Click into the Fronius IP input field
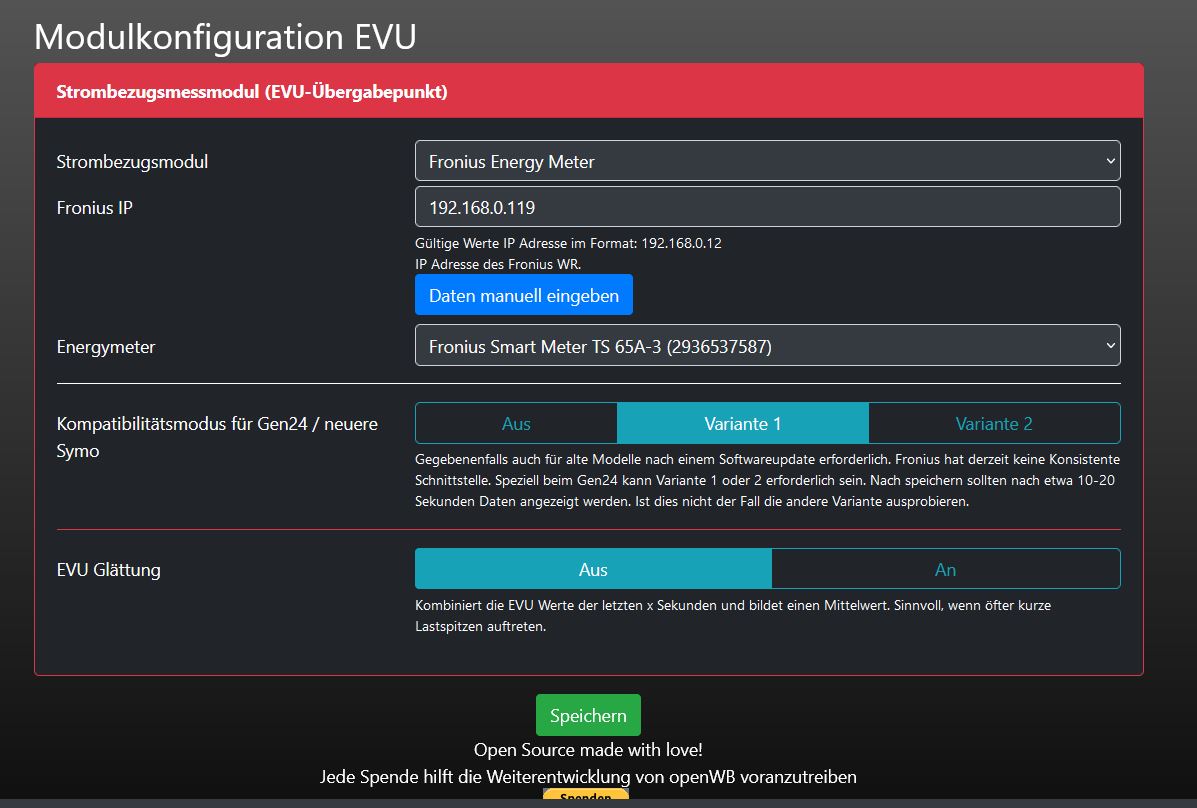 [767, 207]
